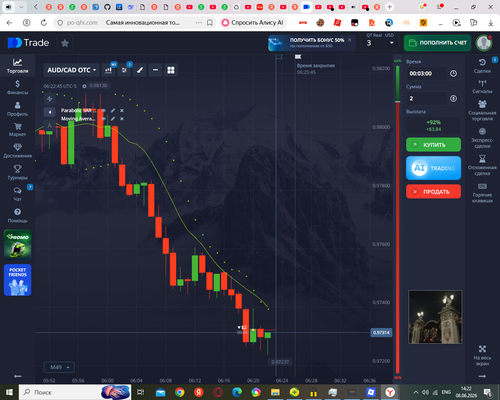This screenshot has width=500, height=400.
Task: Open Отложенная сделка hourglass panel
Action: tap(482, 165)
